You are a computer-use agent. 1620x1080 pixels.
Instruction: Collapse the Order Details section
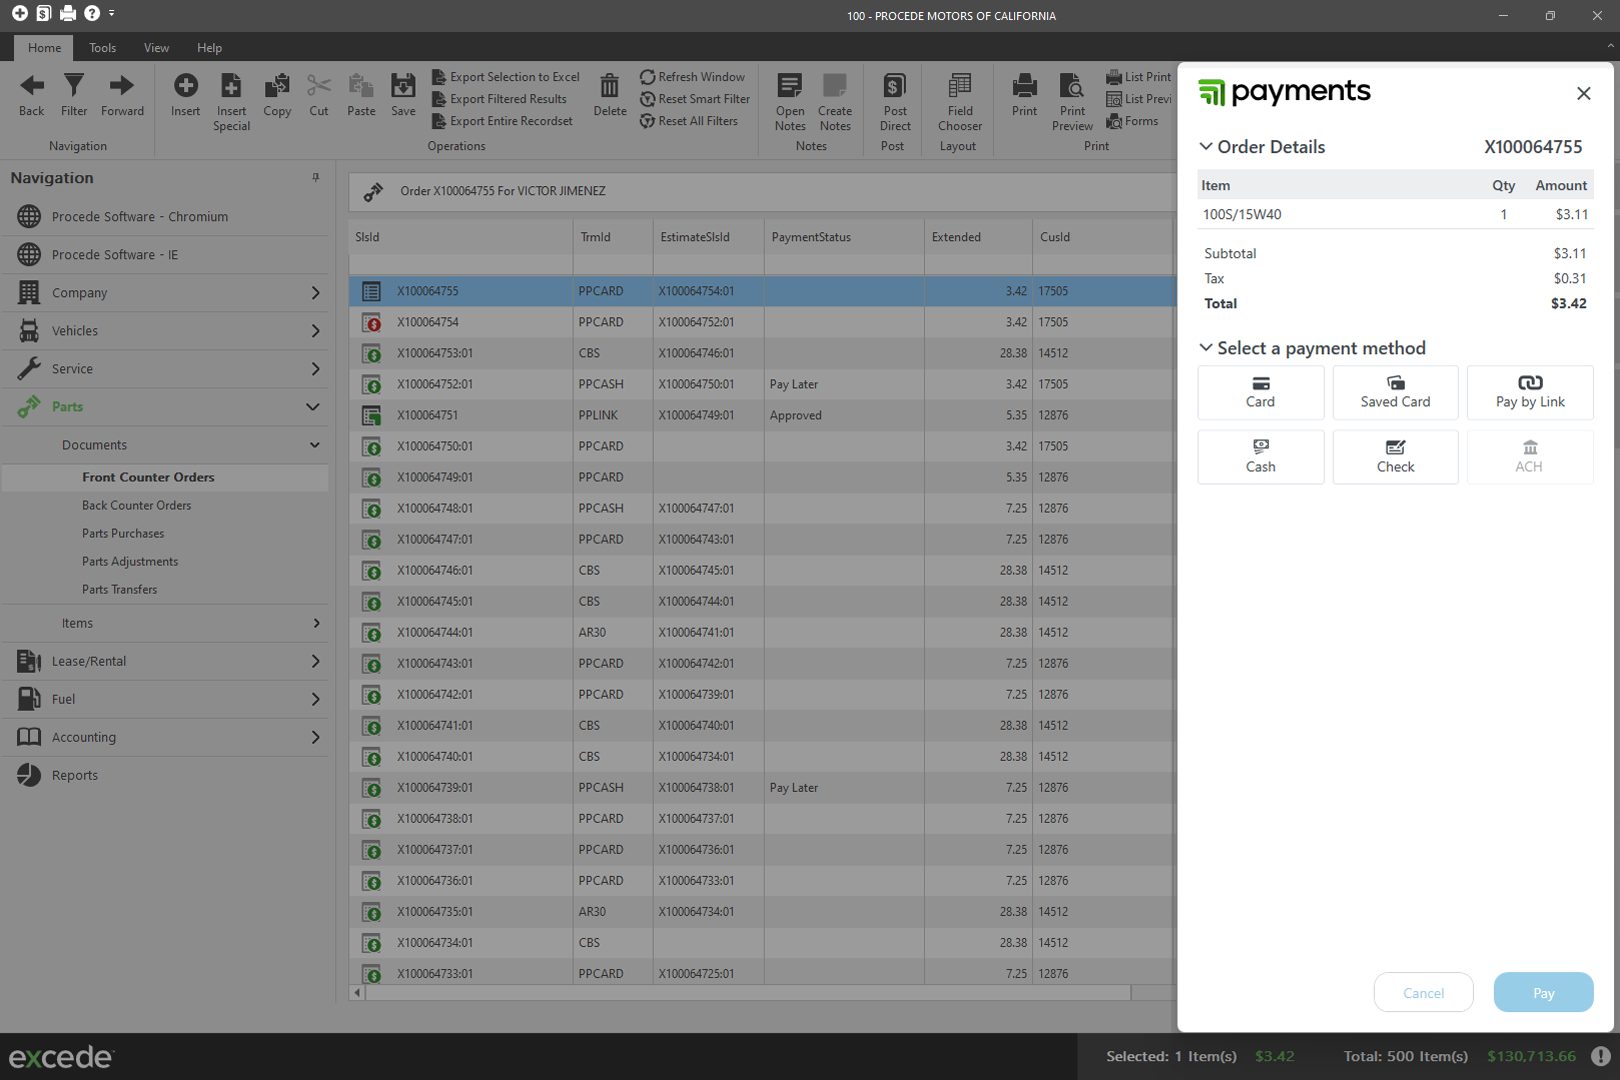coord(1206,147)
